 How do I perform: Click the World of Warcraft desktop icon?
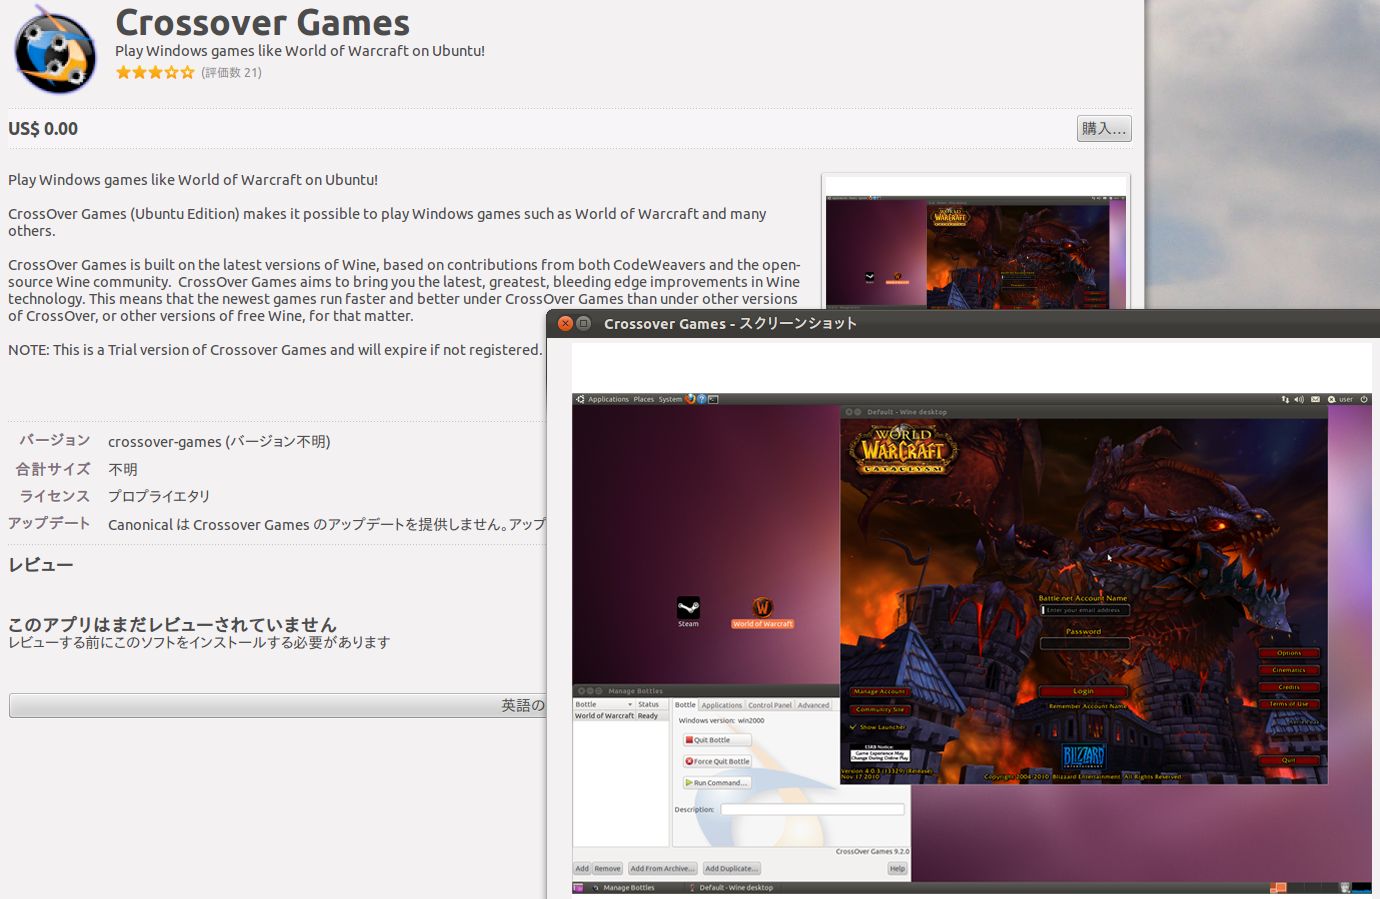pyautogui.click(x=762, y=612)
